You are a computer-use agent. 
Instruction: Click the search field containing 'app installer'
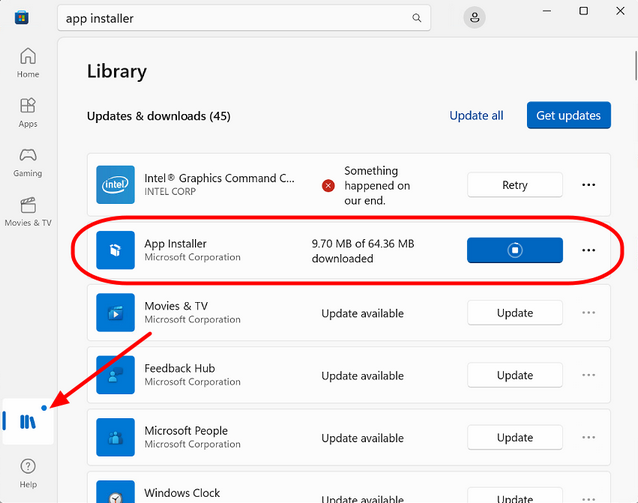coord(244,18)
